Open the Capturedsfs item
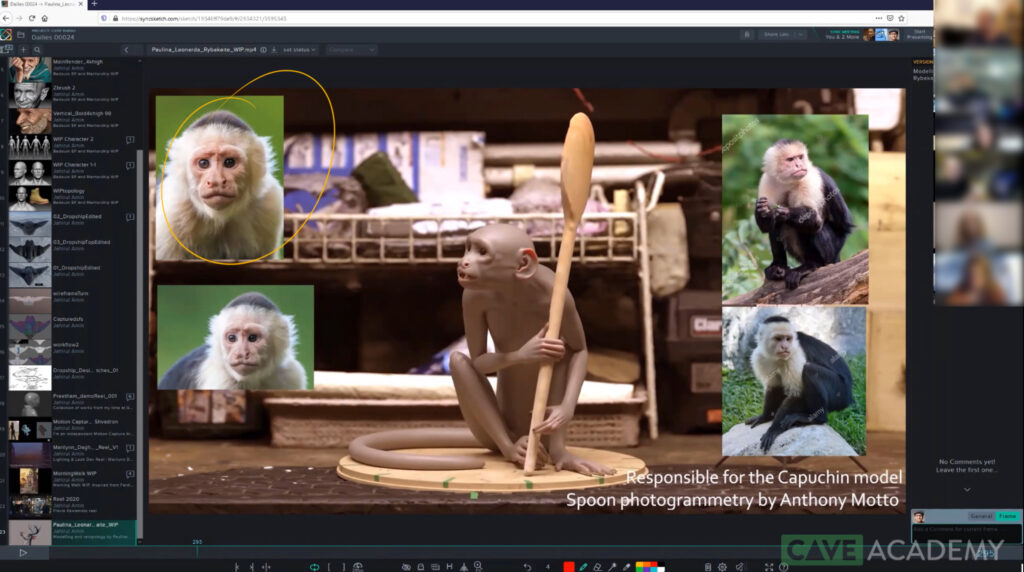The image size is (1024, 572). (72, 325)
